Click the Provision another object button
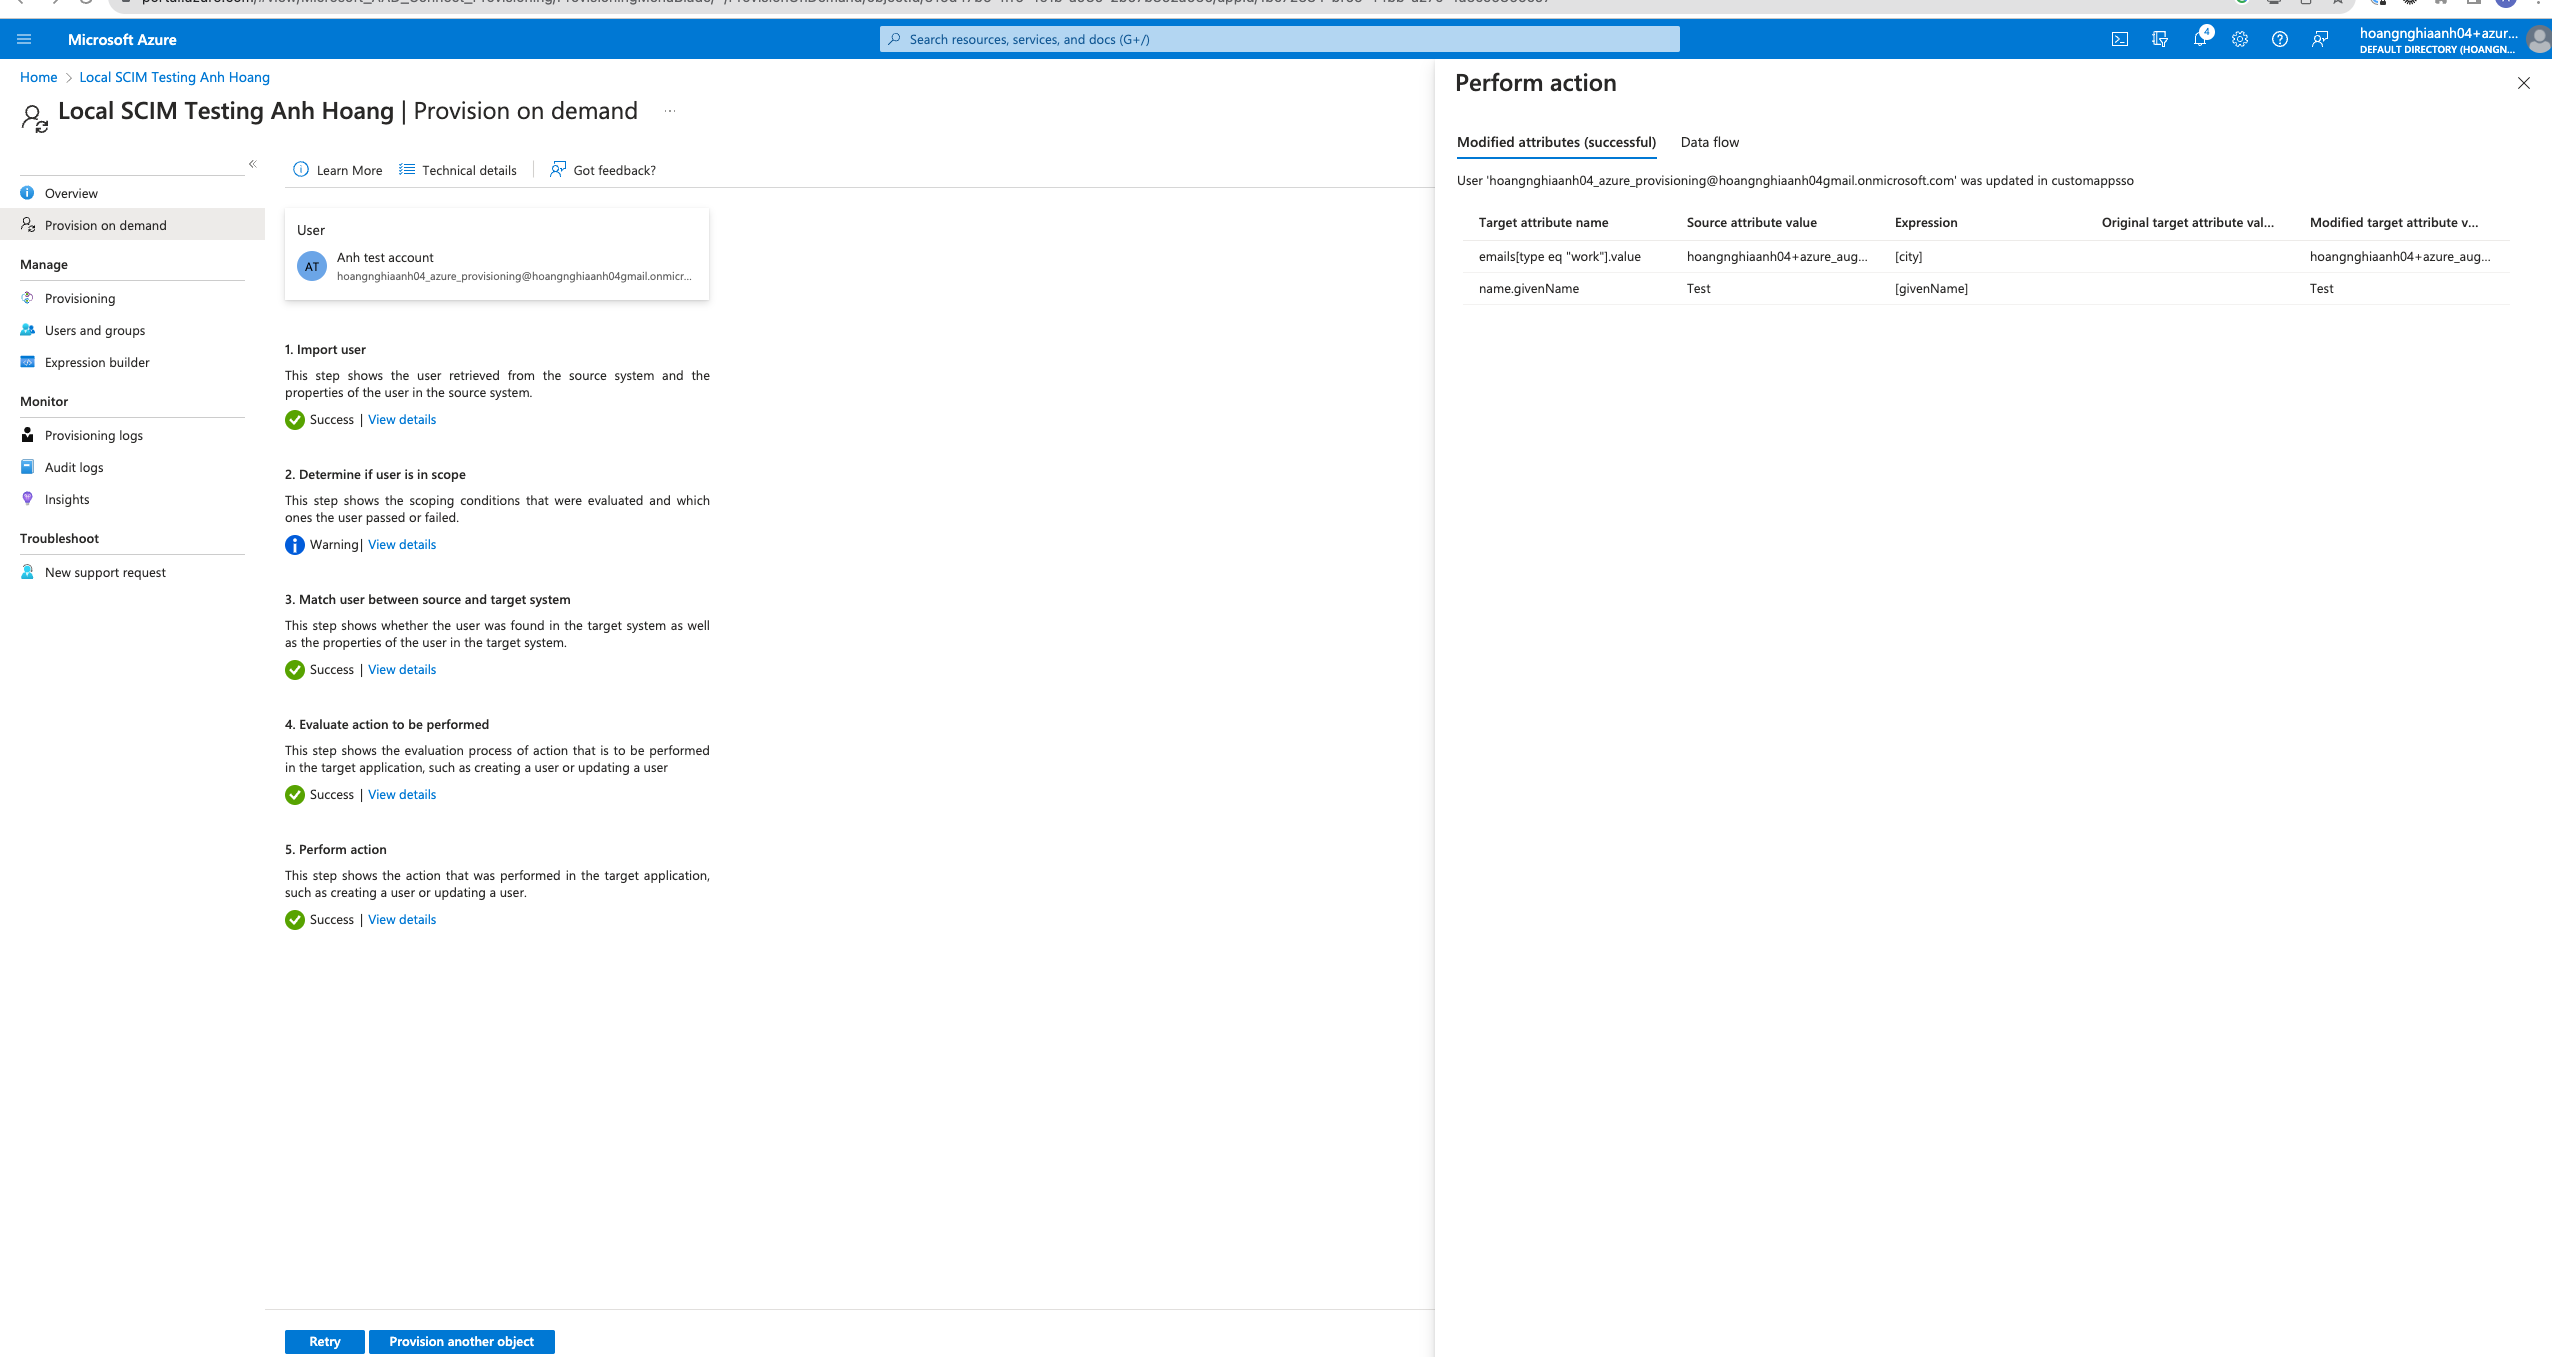 pos(461,1341)
